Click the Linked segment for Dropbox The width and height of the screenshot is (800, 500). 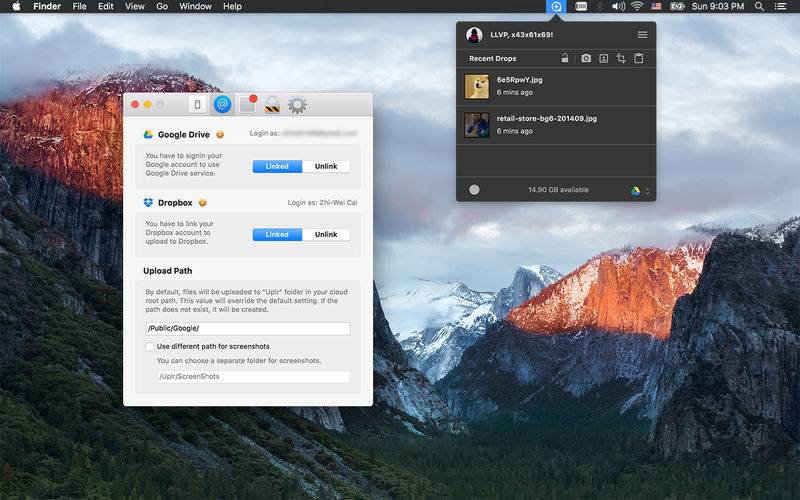coord(277,235)
